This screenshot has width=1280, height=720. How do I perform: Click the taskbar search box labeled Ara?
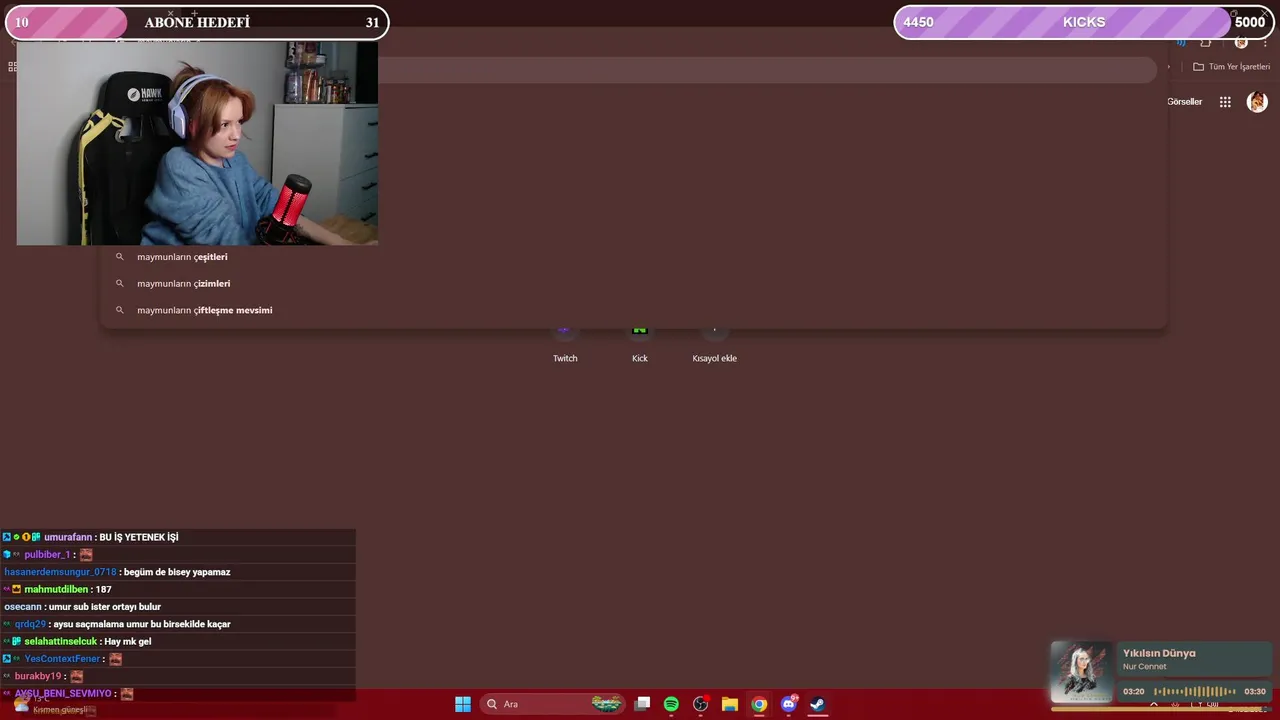(552, 704)
